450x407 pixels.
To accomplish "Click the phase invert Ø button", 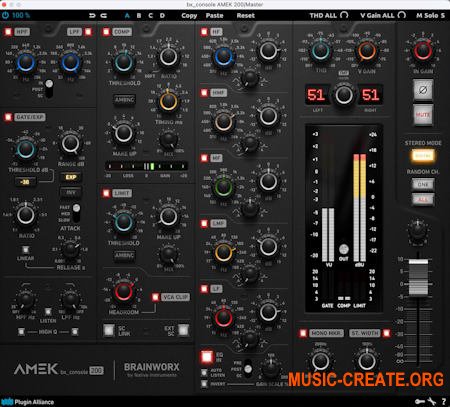I will click(423, 90).
